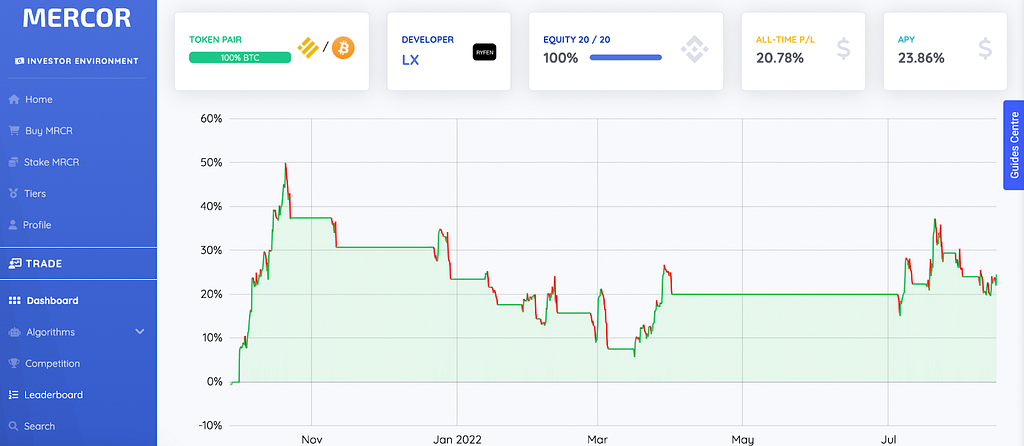Click the dollar icon in All-Time P/L card
Viewport: 1024px width, 446px height.
(843, 50)
